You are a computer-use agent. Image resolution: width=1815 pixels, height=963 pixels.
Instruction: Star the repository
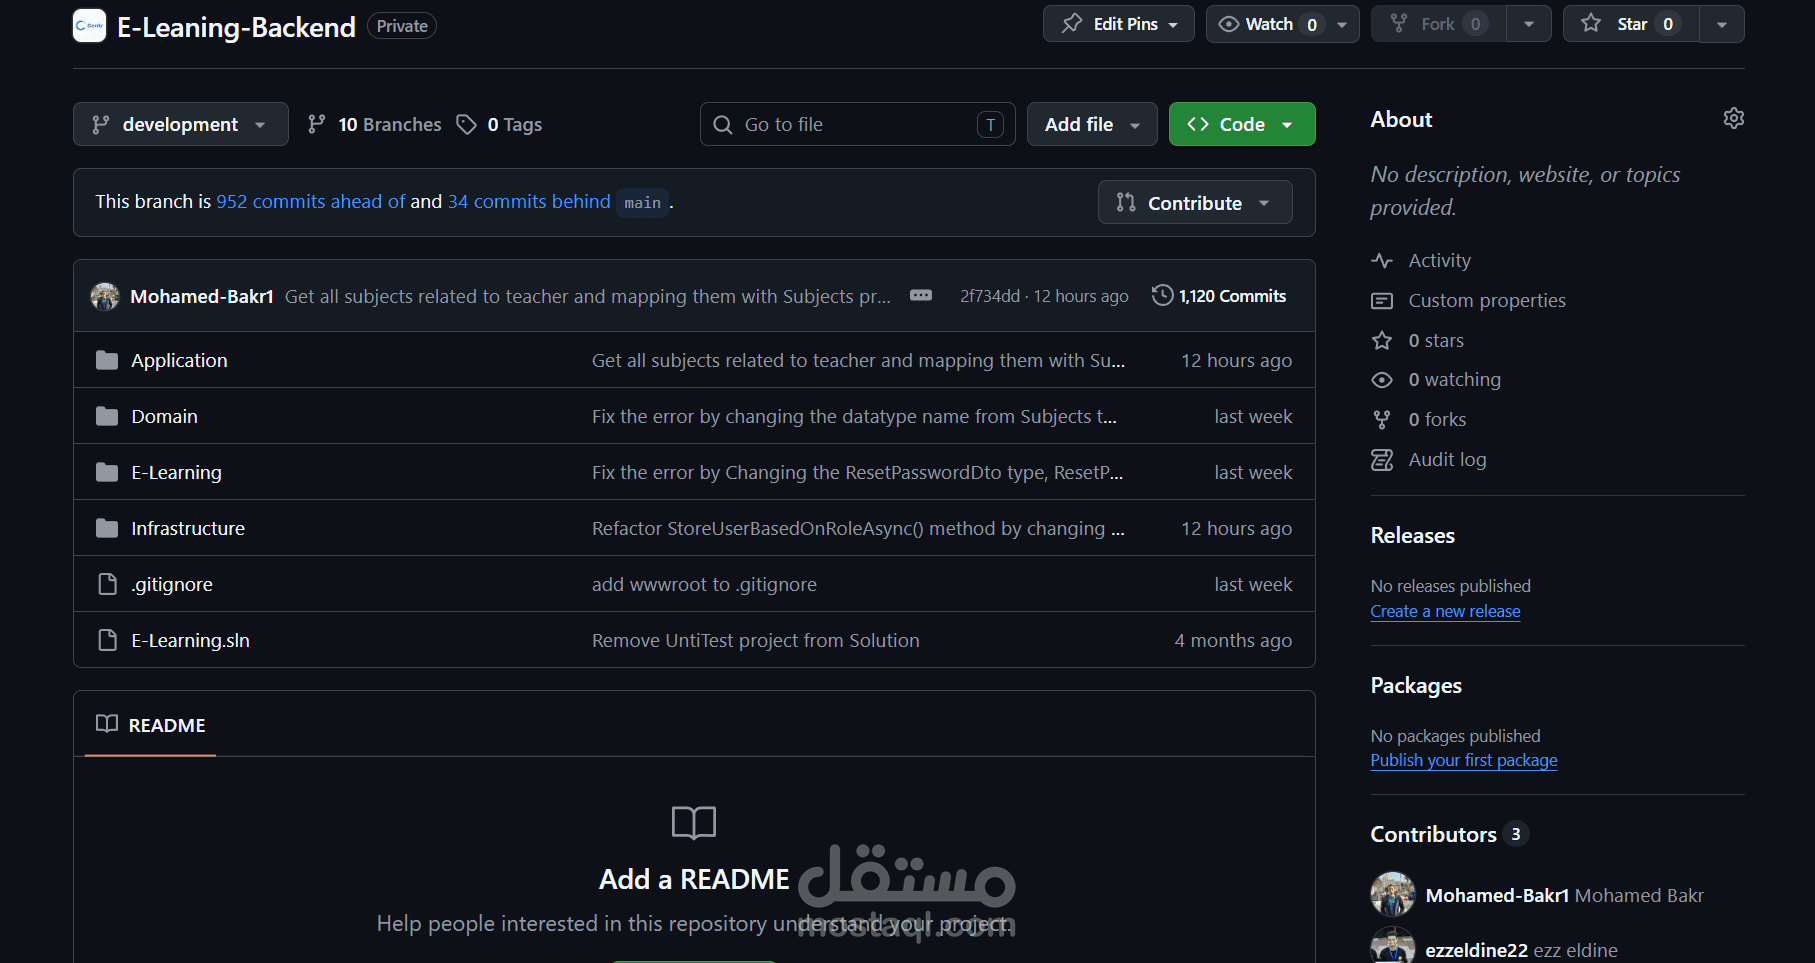tap(1631, 24)
